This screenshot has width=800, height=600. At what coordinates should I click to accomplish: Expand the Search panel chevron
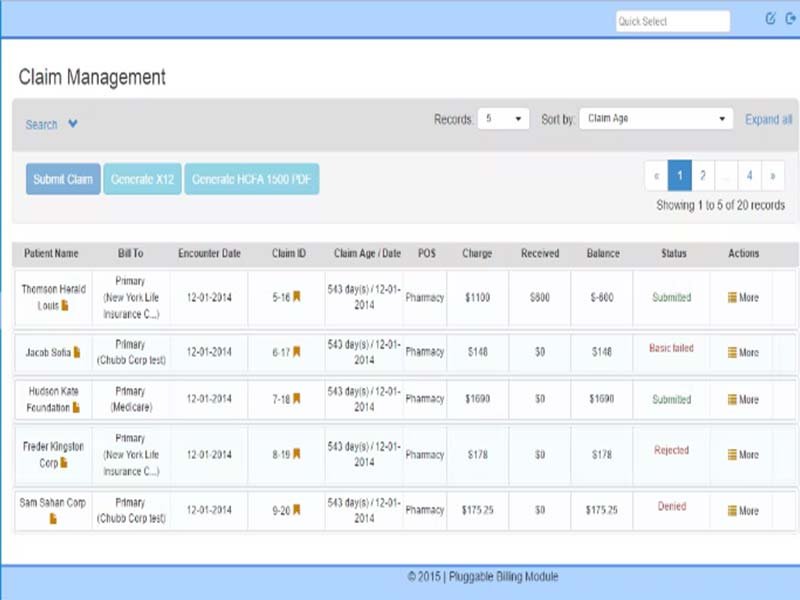pos(70,125)
